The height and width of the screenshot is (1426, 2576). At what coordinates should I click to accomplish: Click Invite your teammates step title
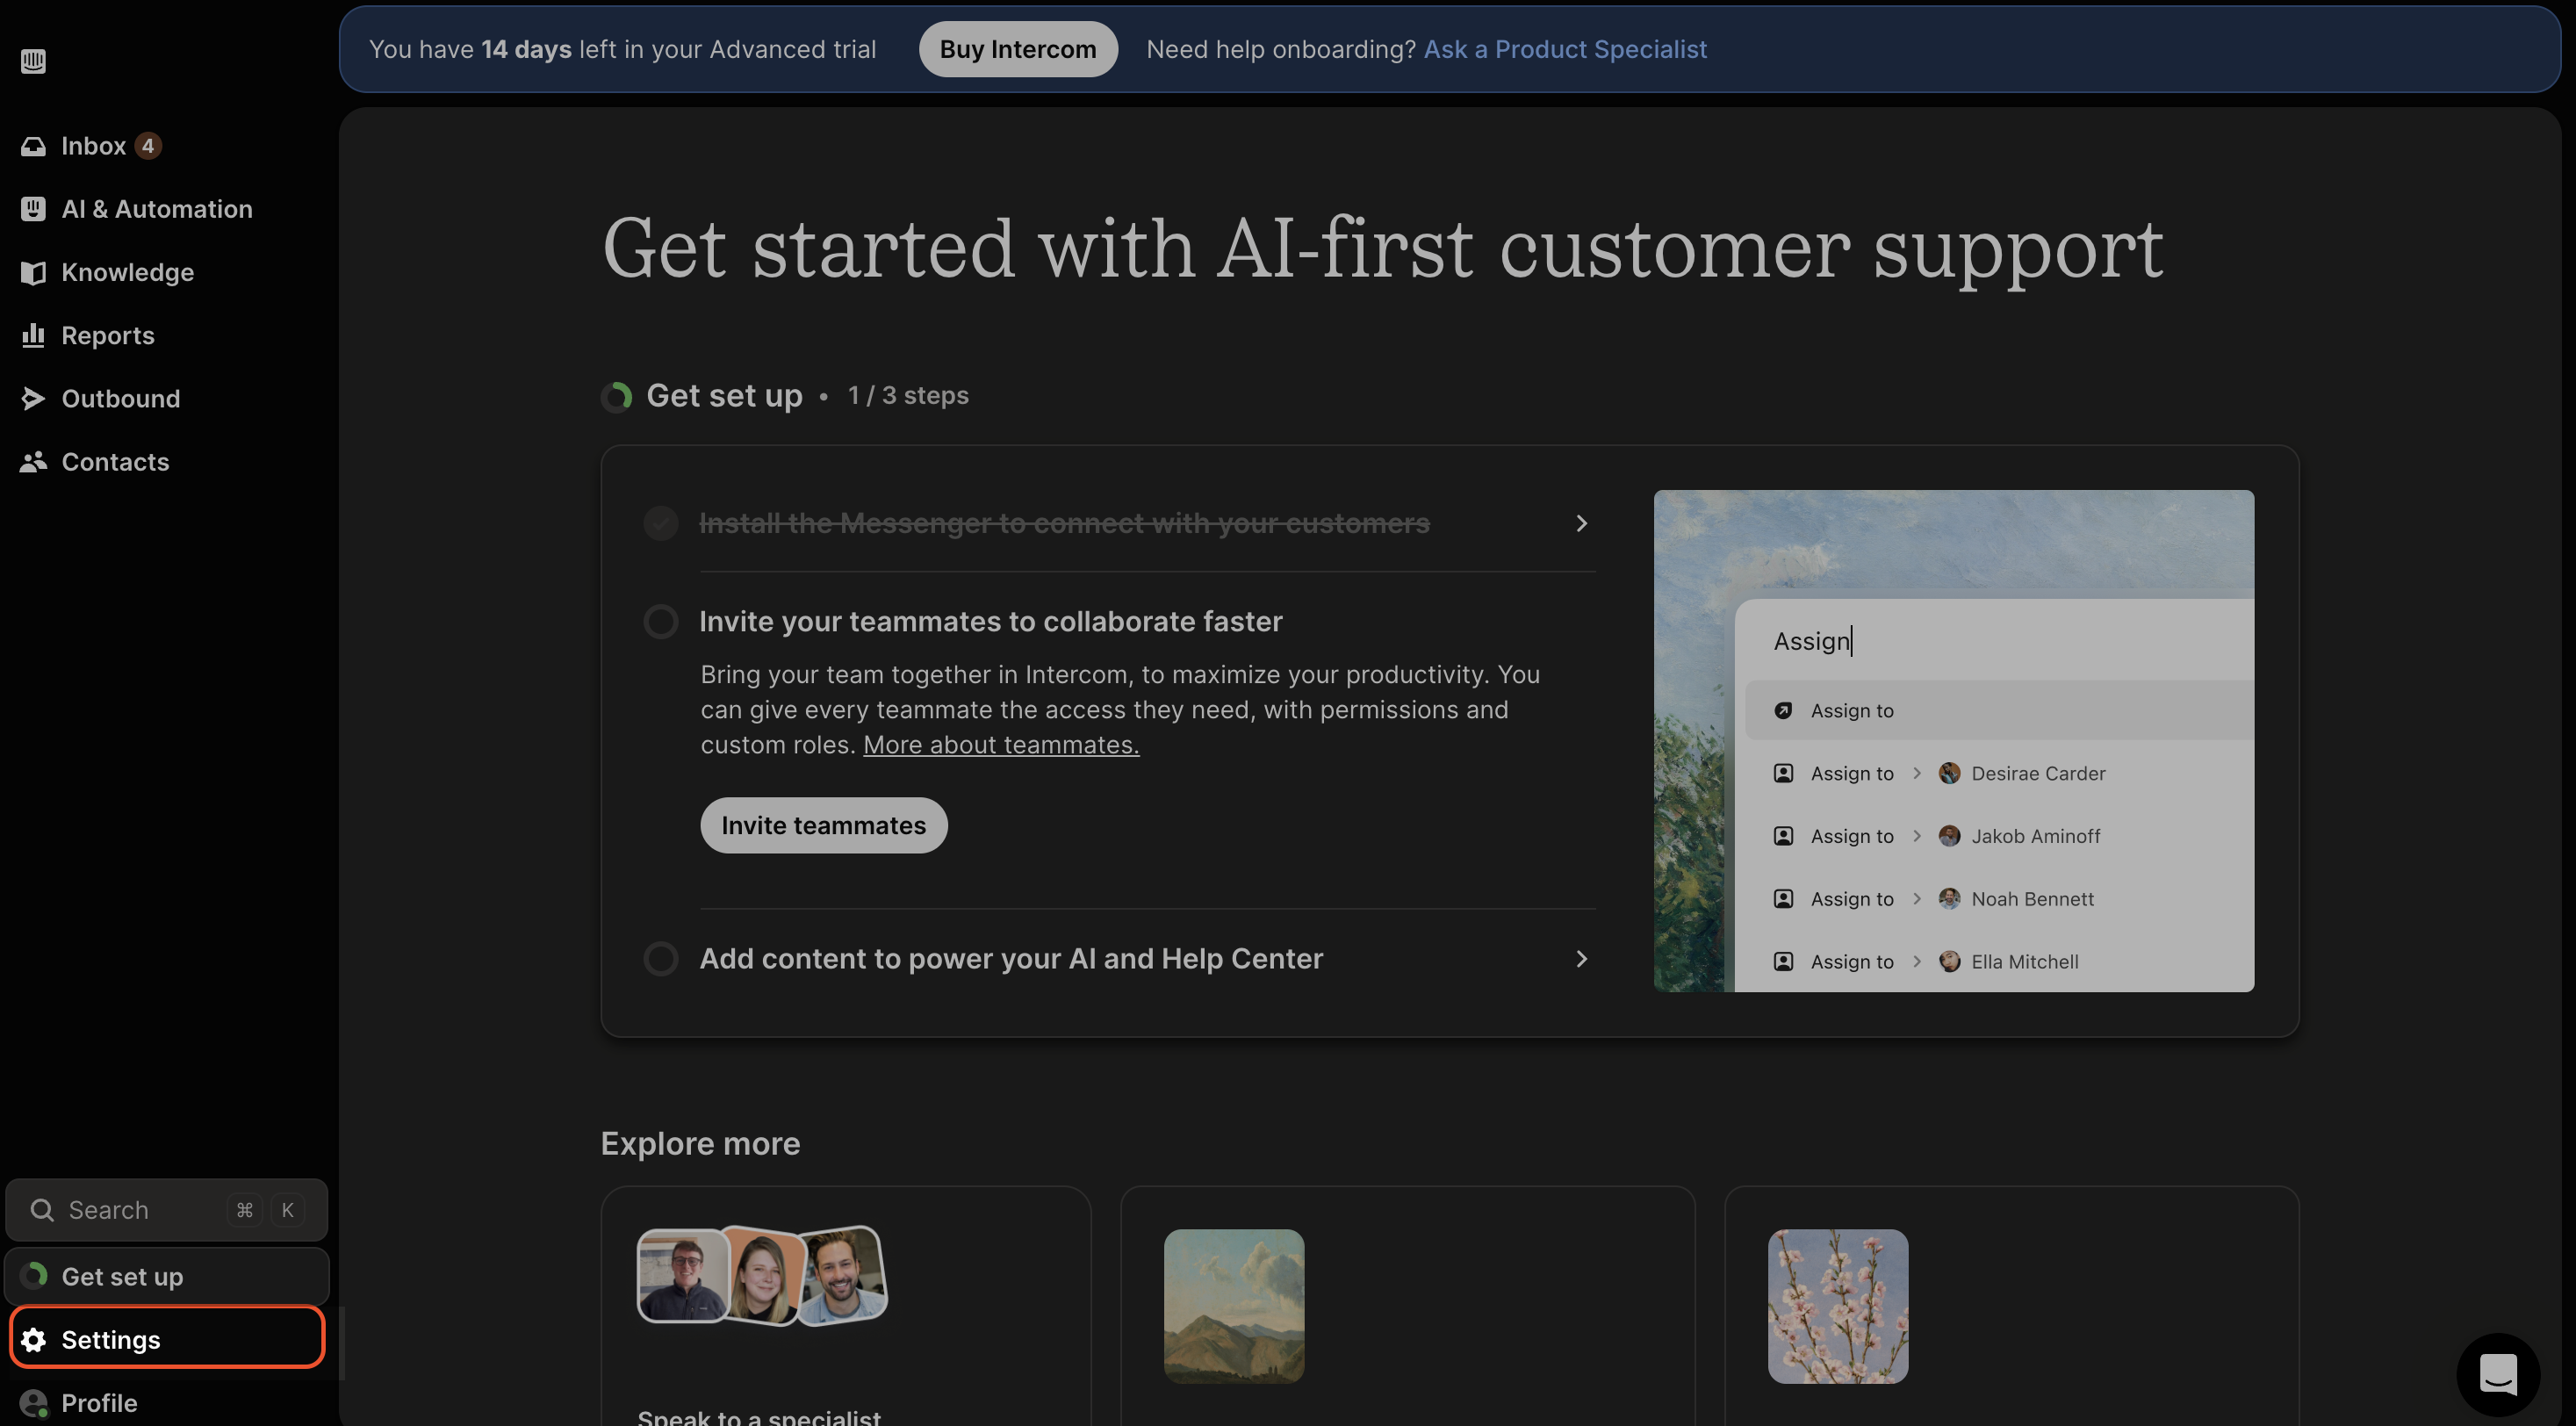tap(990, 621)
